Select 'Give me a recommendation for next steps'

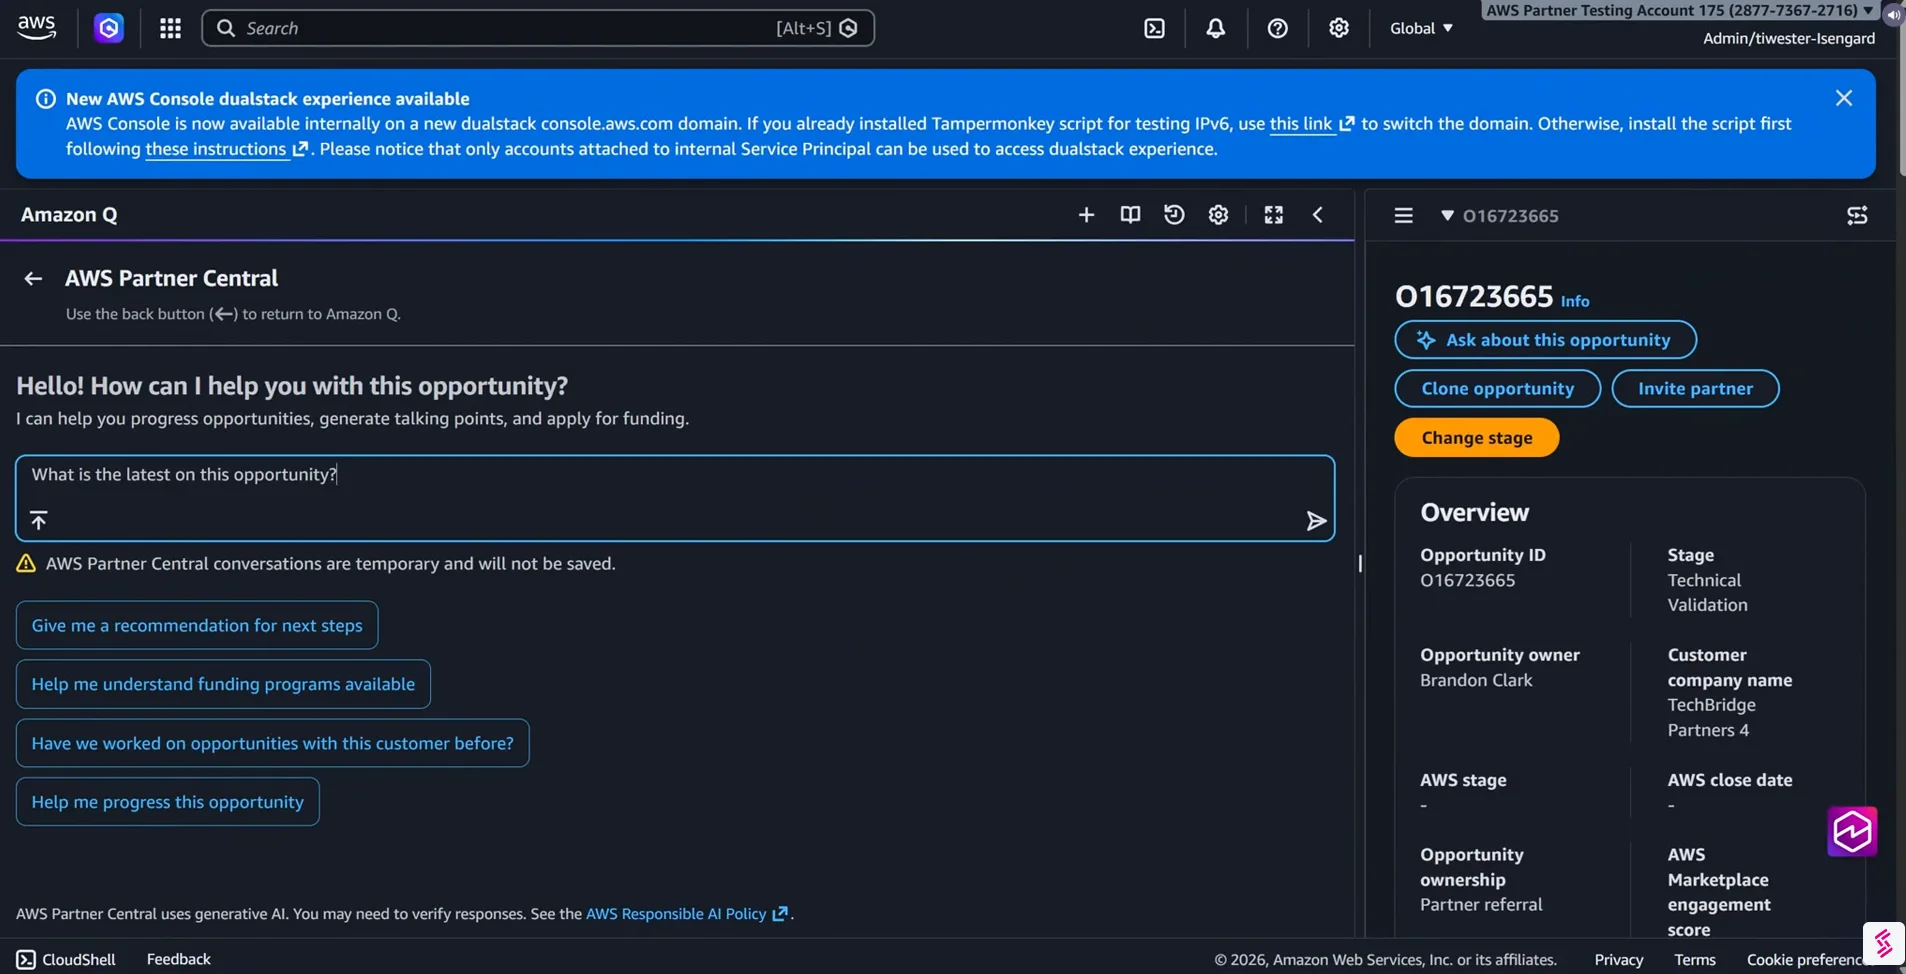click(197, 625)
